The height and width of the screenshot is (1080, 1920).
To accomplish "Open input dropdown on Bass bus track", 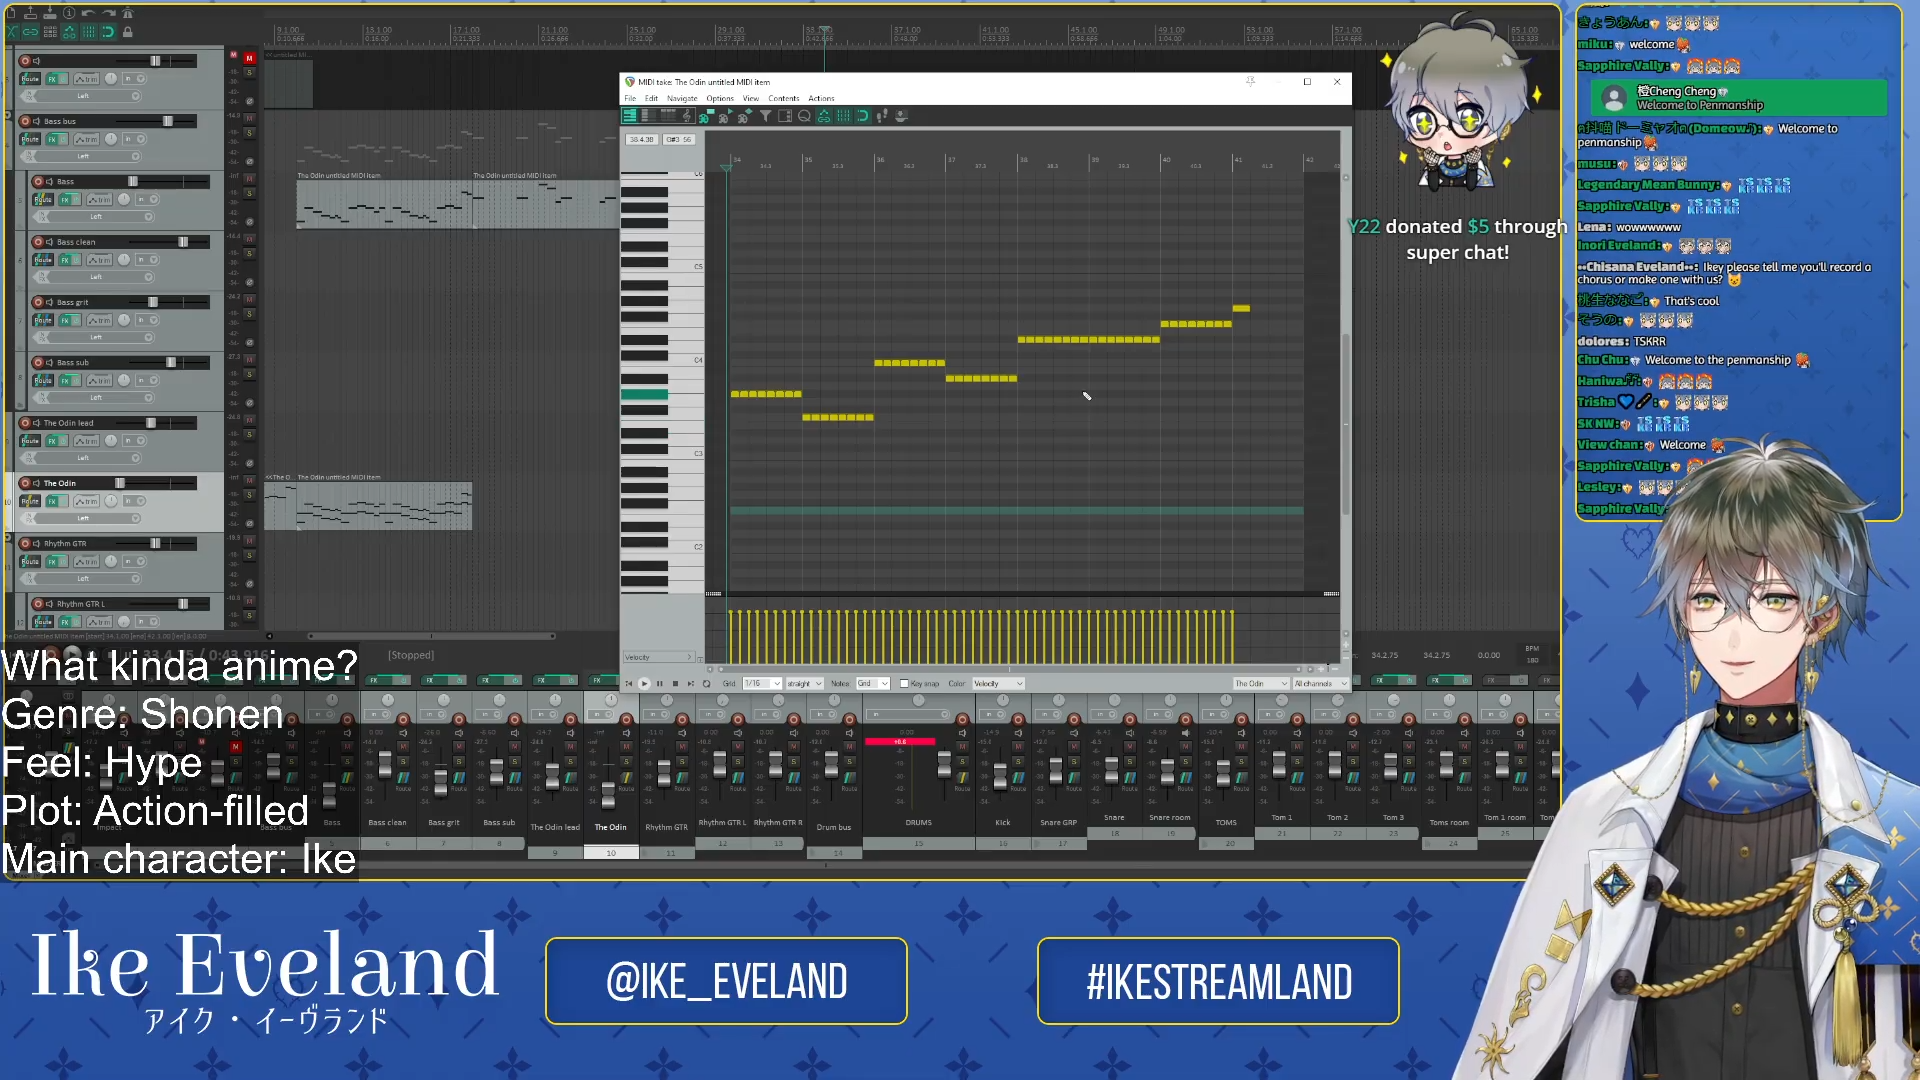I will 134,139.
